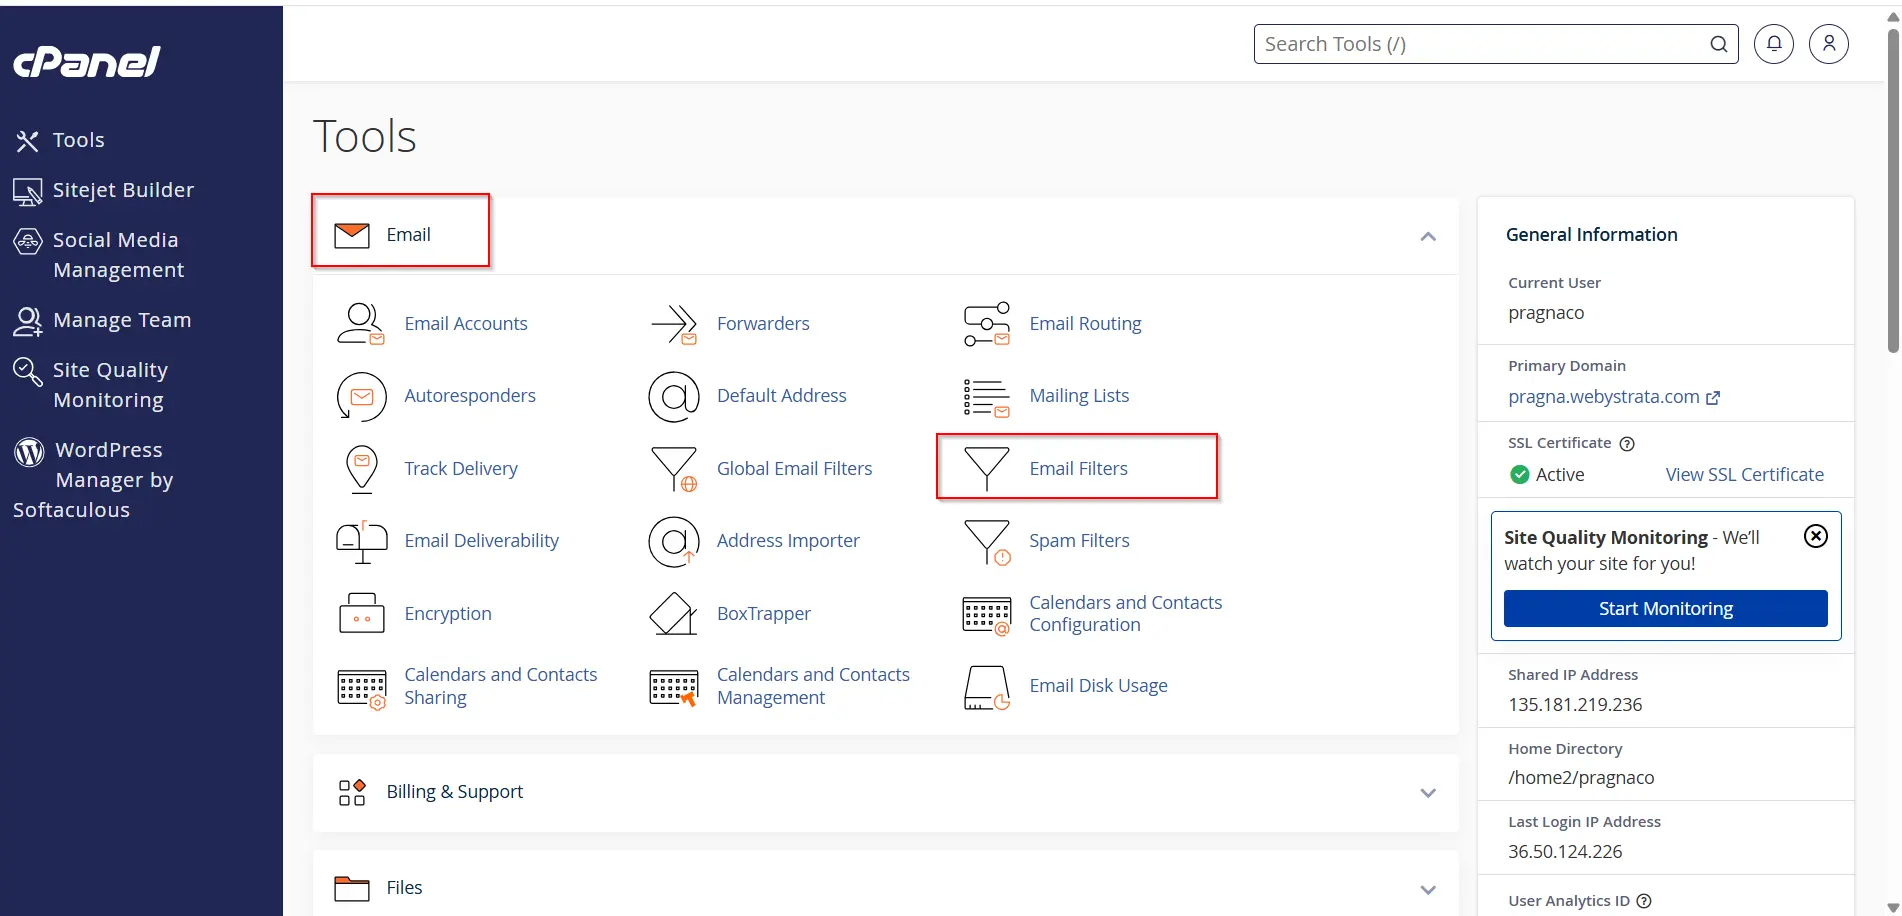Open the Mailing Lists link
The image size is (1902, 916).
point(1079,396)
